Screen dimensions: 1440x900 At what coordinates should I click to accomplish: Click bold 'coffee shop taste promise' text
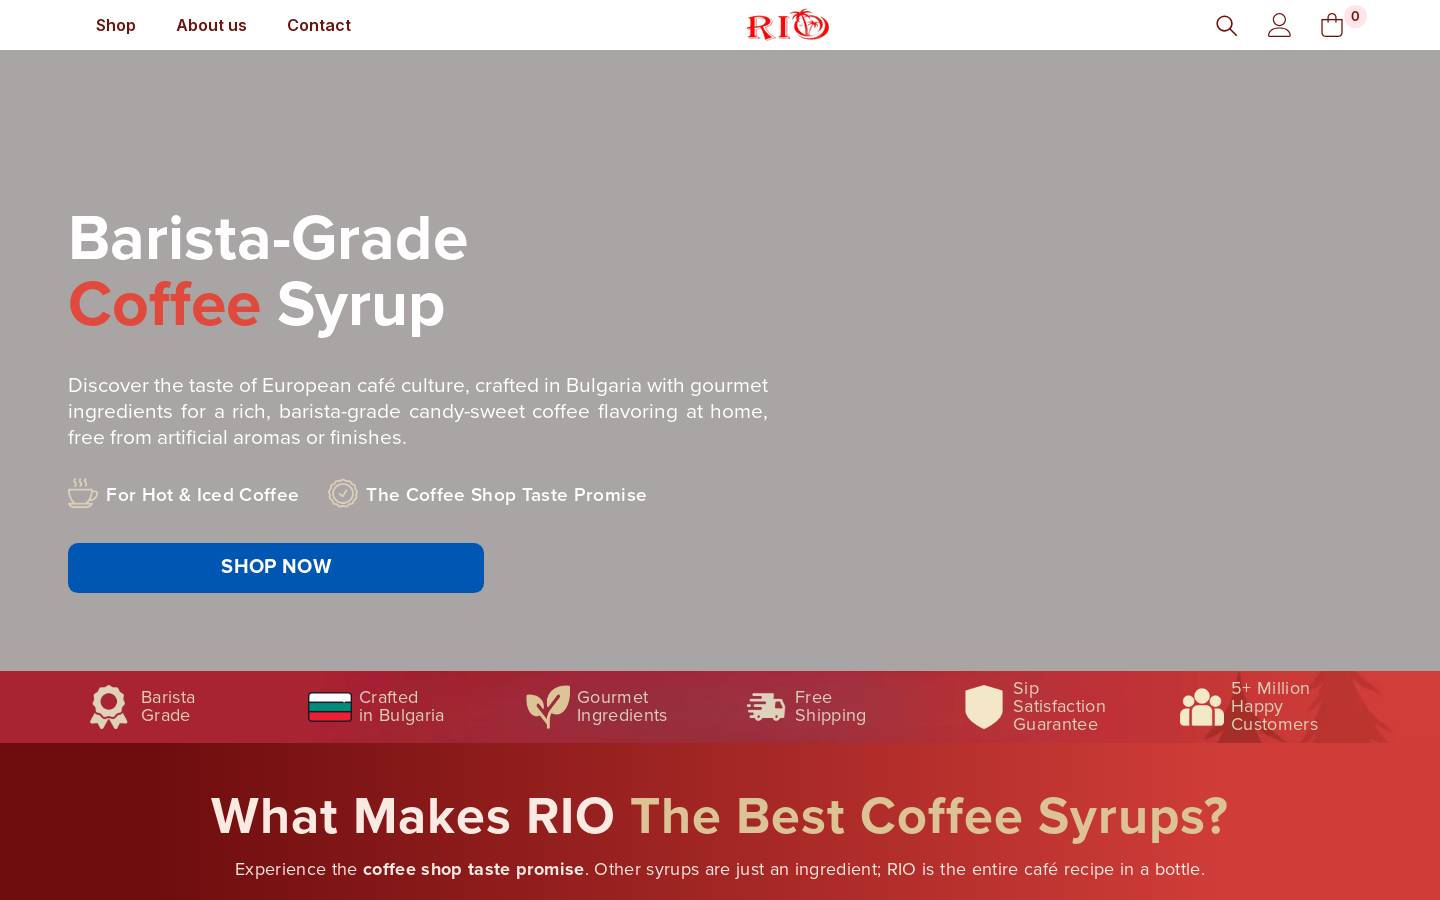point(473,869)
